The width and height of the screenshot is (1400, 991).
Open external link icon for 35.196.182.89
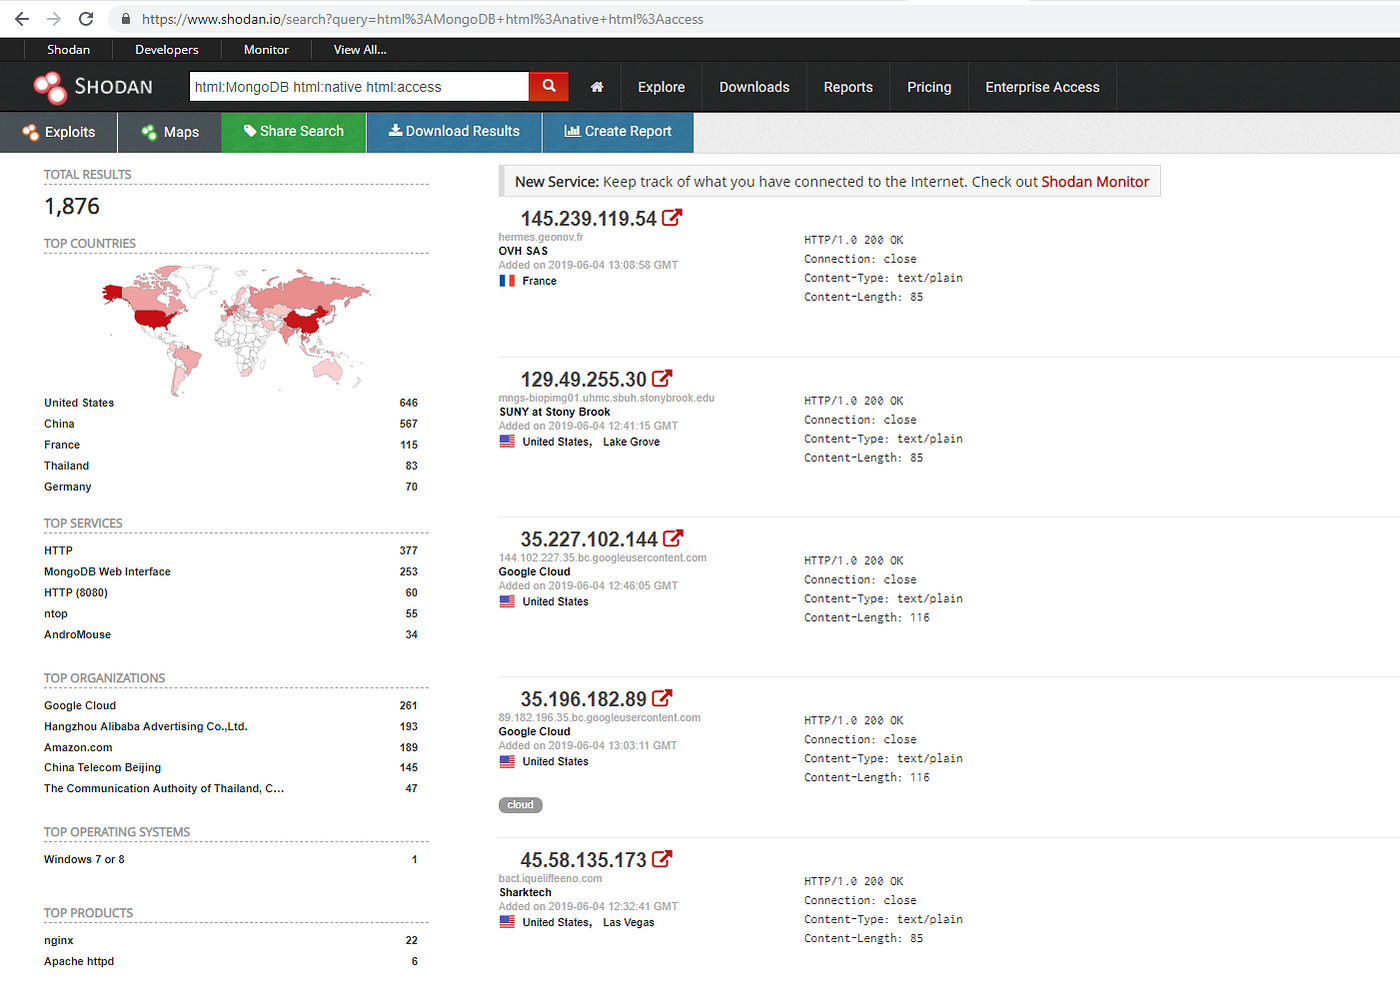[662, 698]
